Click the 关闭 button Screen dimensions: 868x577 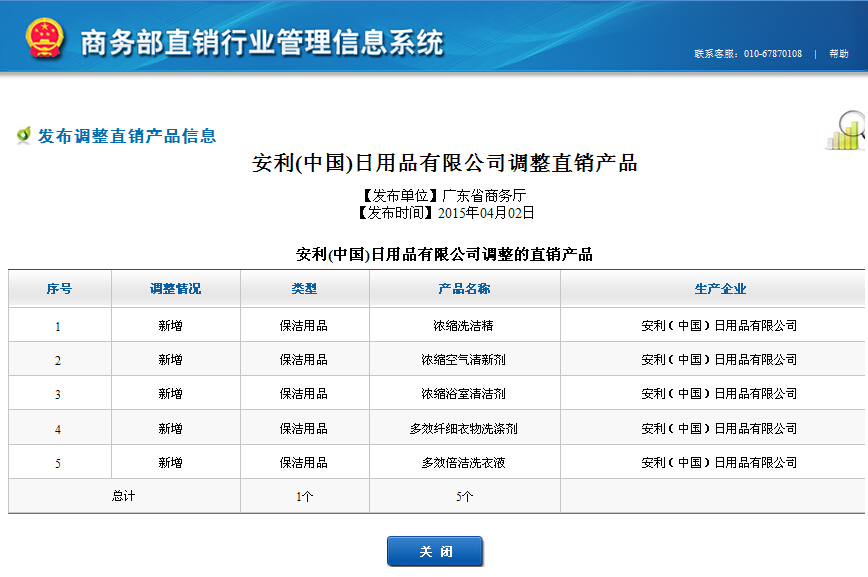tap(435, 552)
